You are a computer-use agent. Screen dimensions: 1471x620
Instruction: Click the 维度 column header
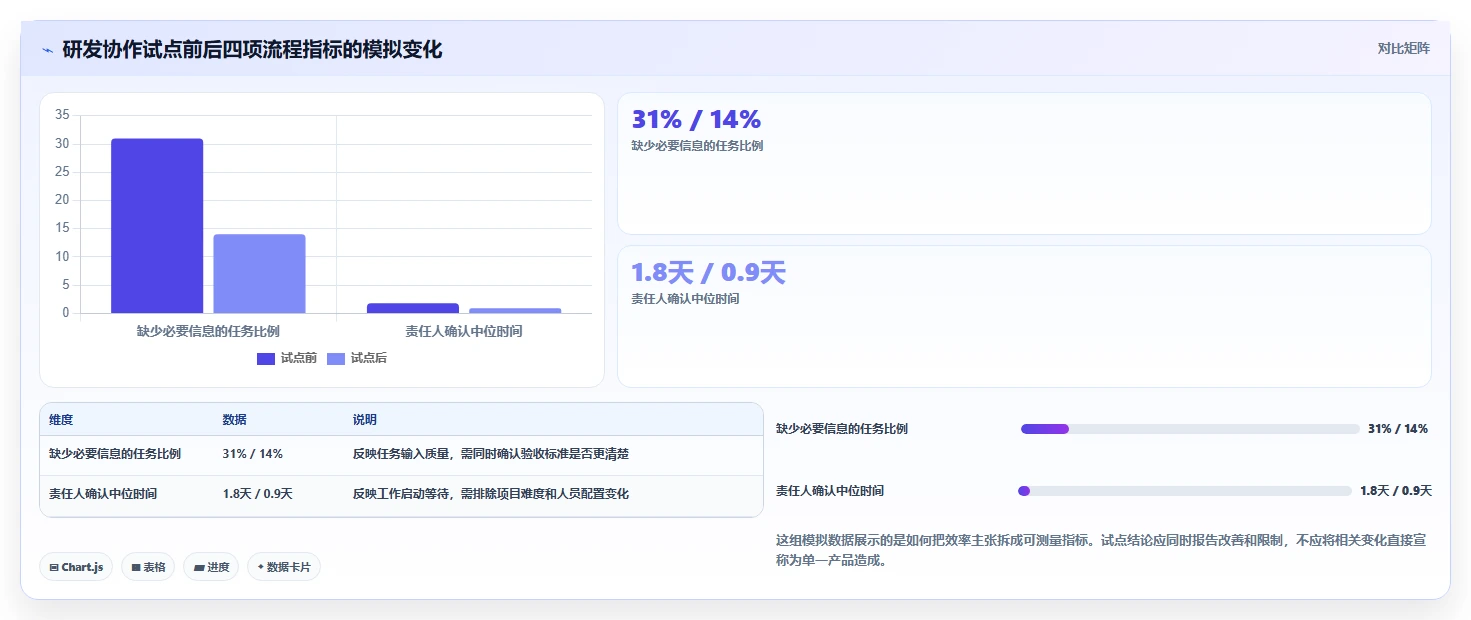61,420
